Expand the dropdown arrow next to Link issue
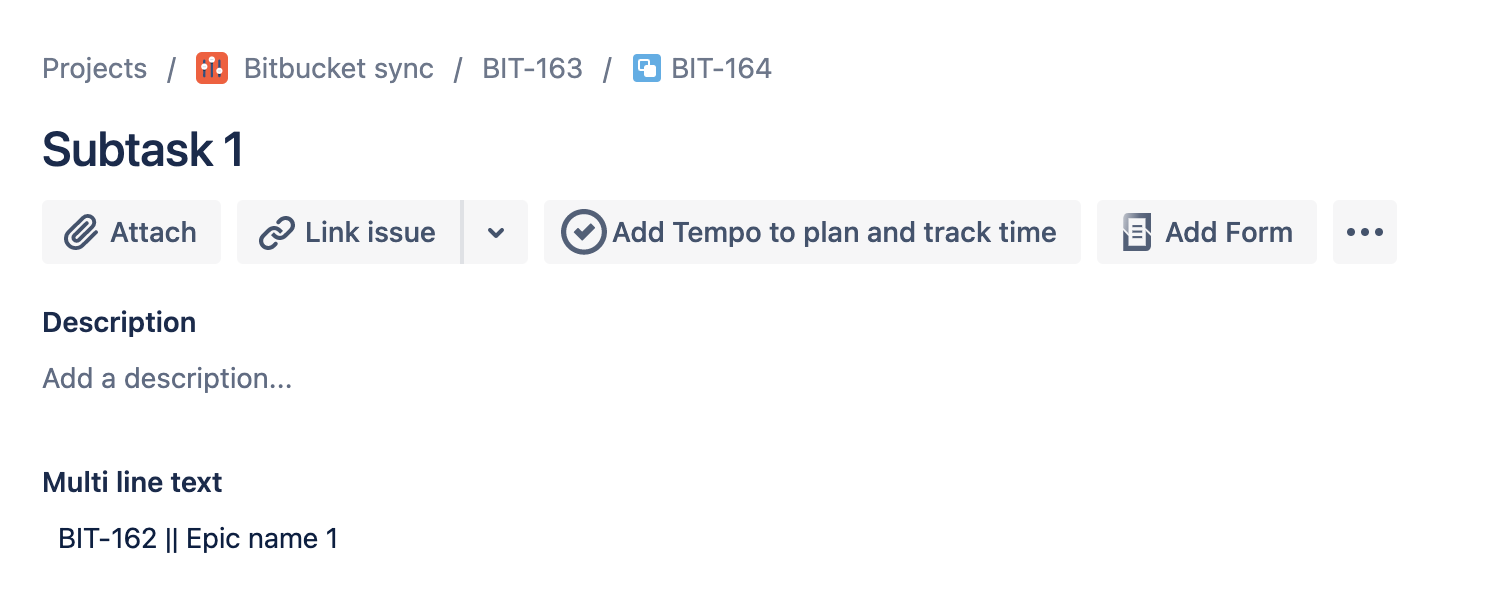This screenshot has width=1486, height=602. (496, 232)
